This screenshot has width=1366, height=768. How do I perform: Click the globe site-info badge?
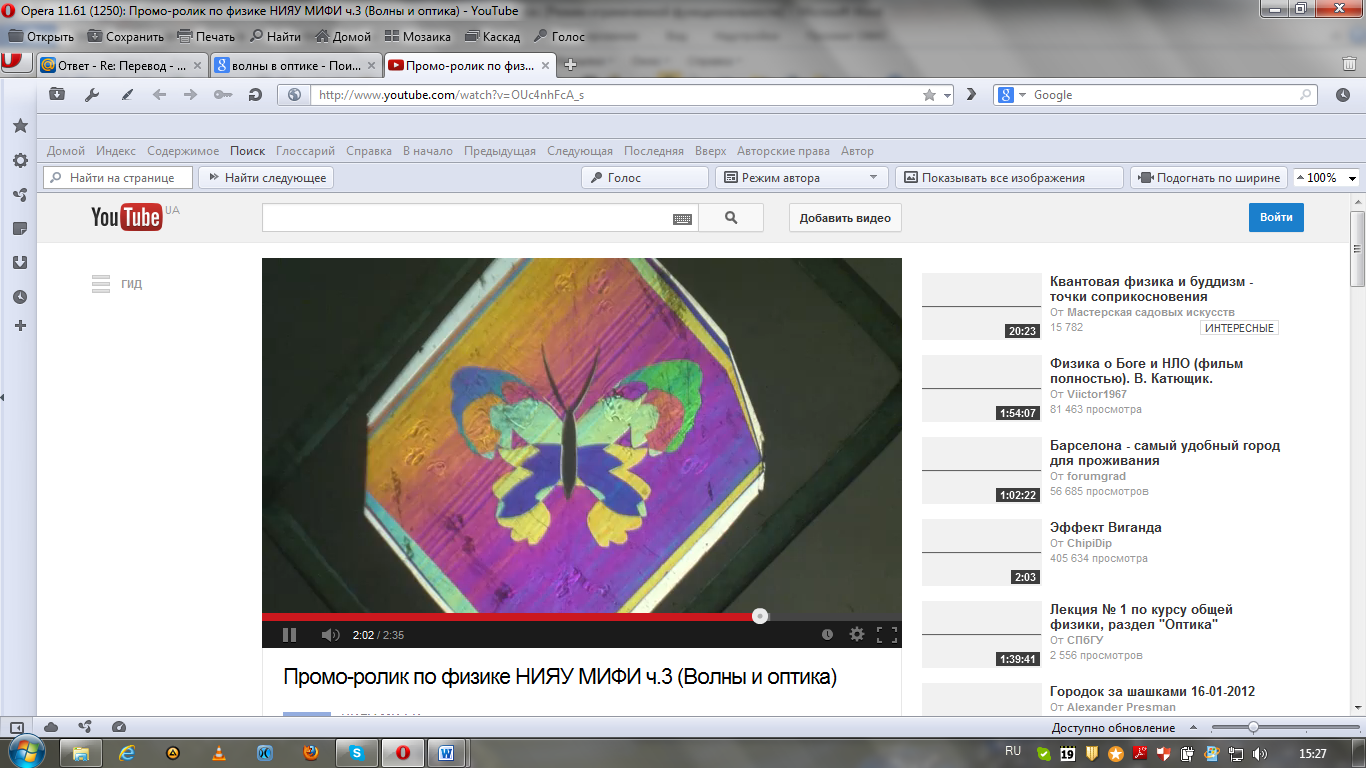click(x=295, y=95)
